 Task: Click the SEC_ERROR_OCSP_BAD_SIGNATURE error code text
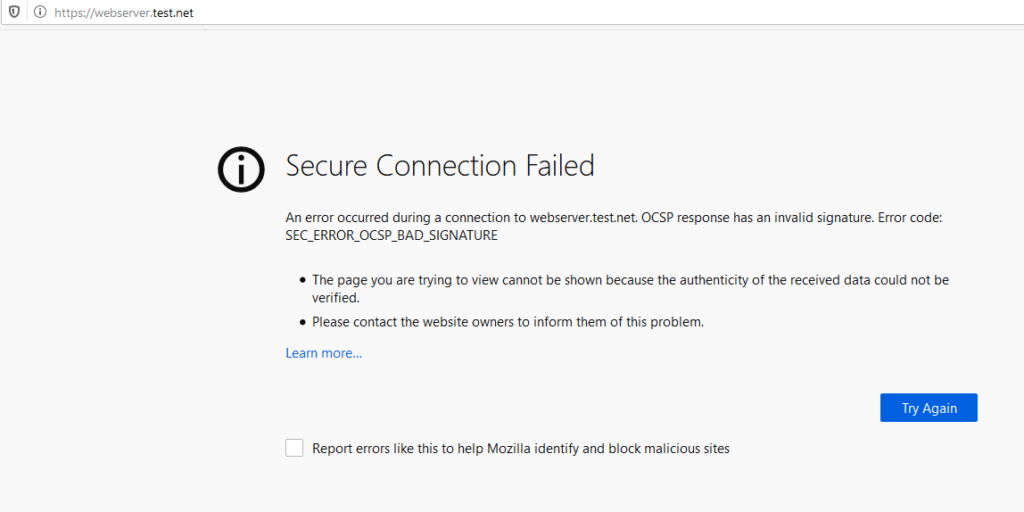(x=391, y=236)
